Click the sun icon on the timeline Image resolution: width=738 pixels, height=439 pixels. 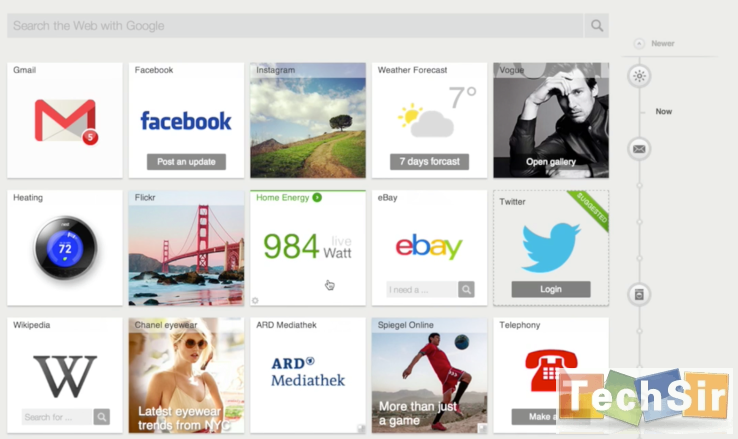click(639, 76)
